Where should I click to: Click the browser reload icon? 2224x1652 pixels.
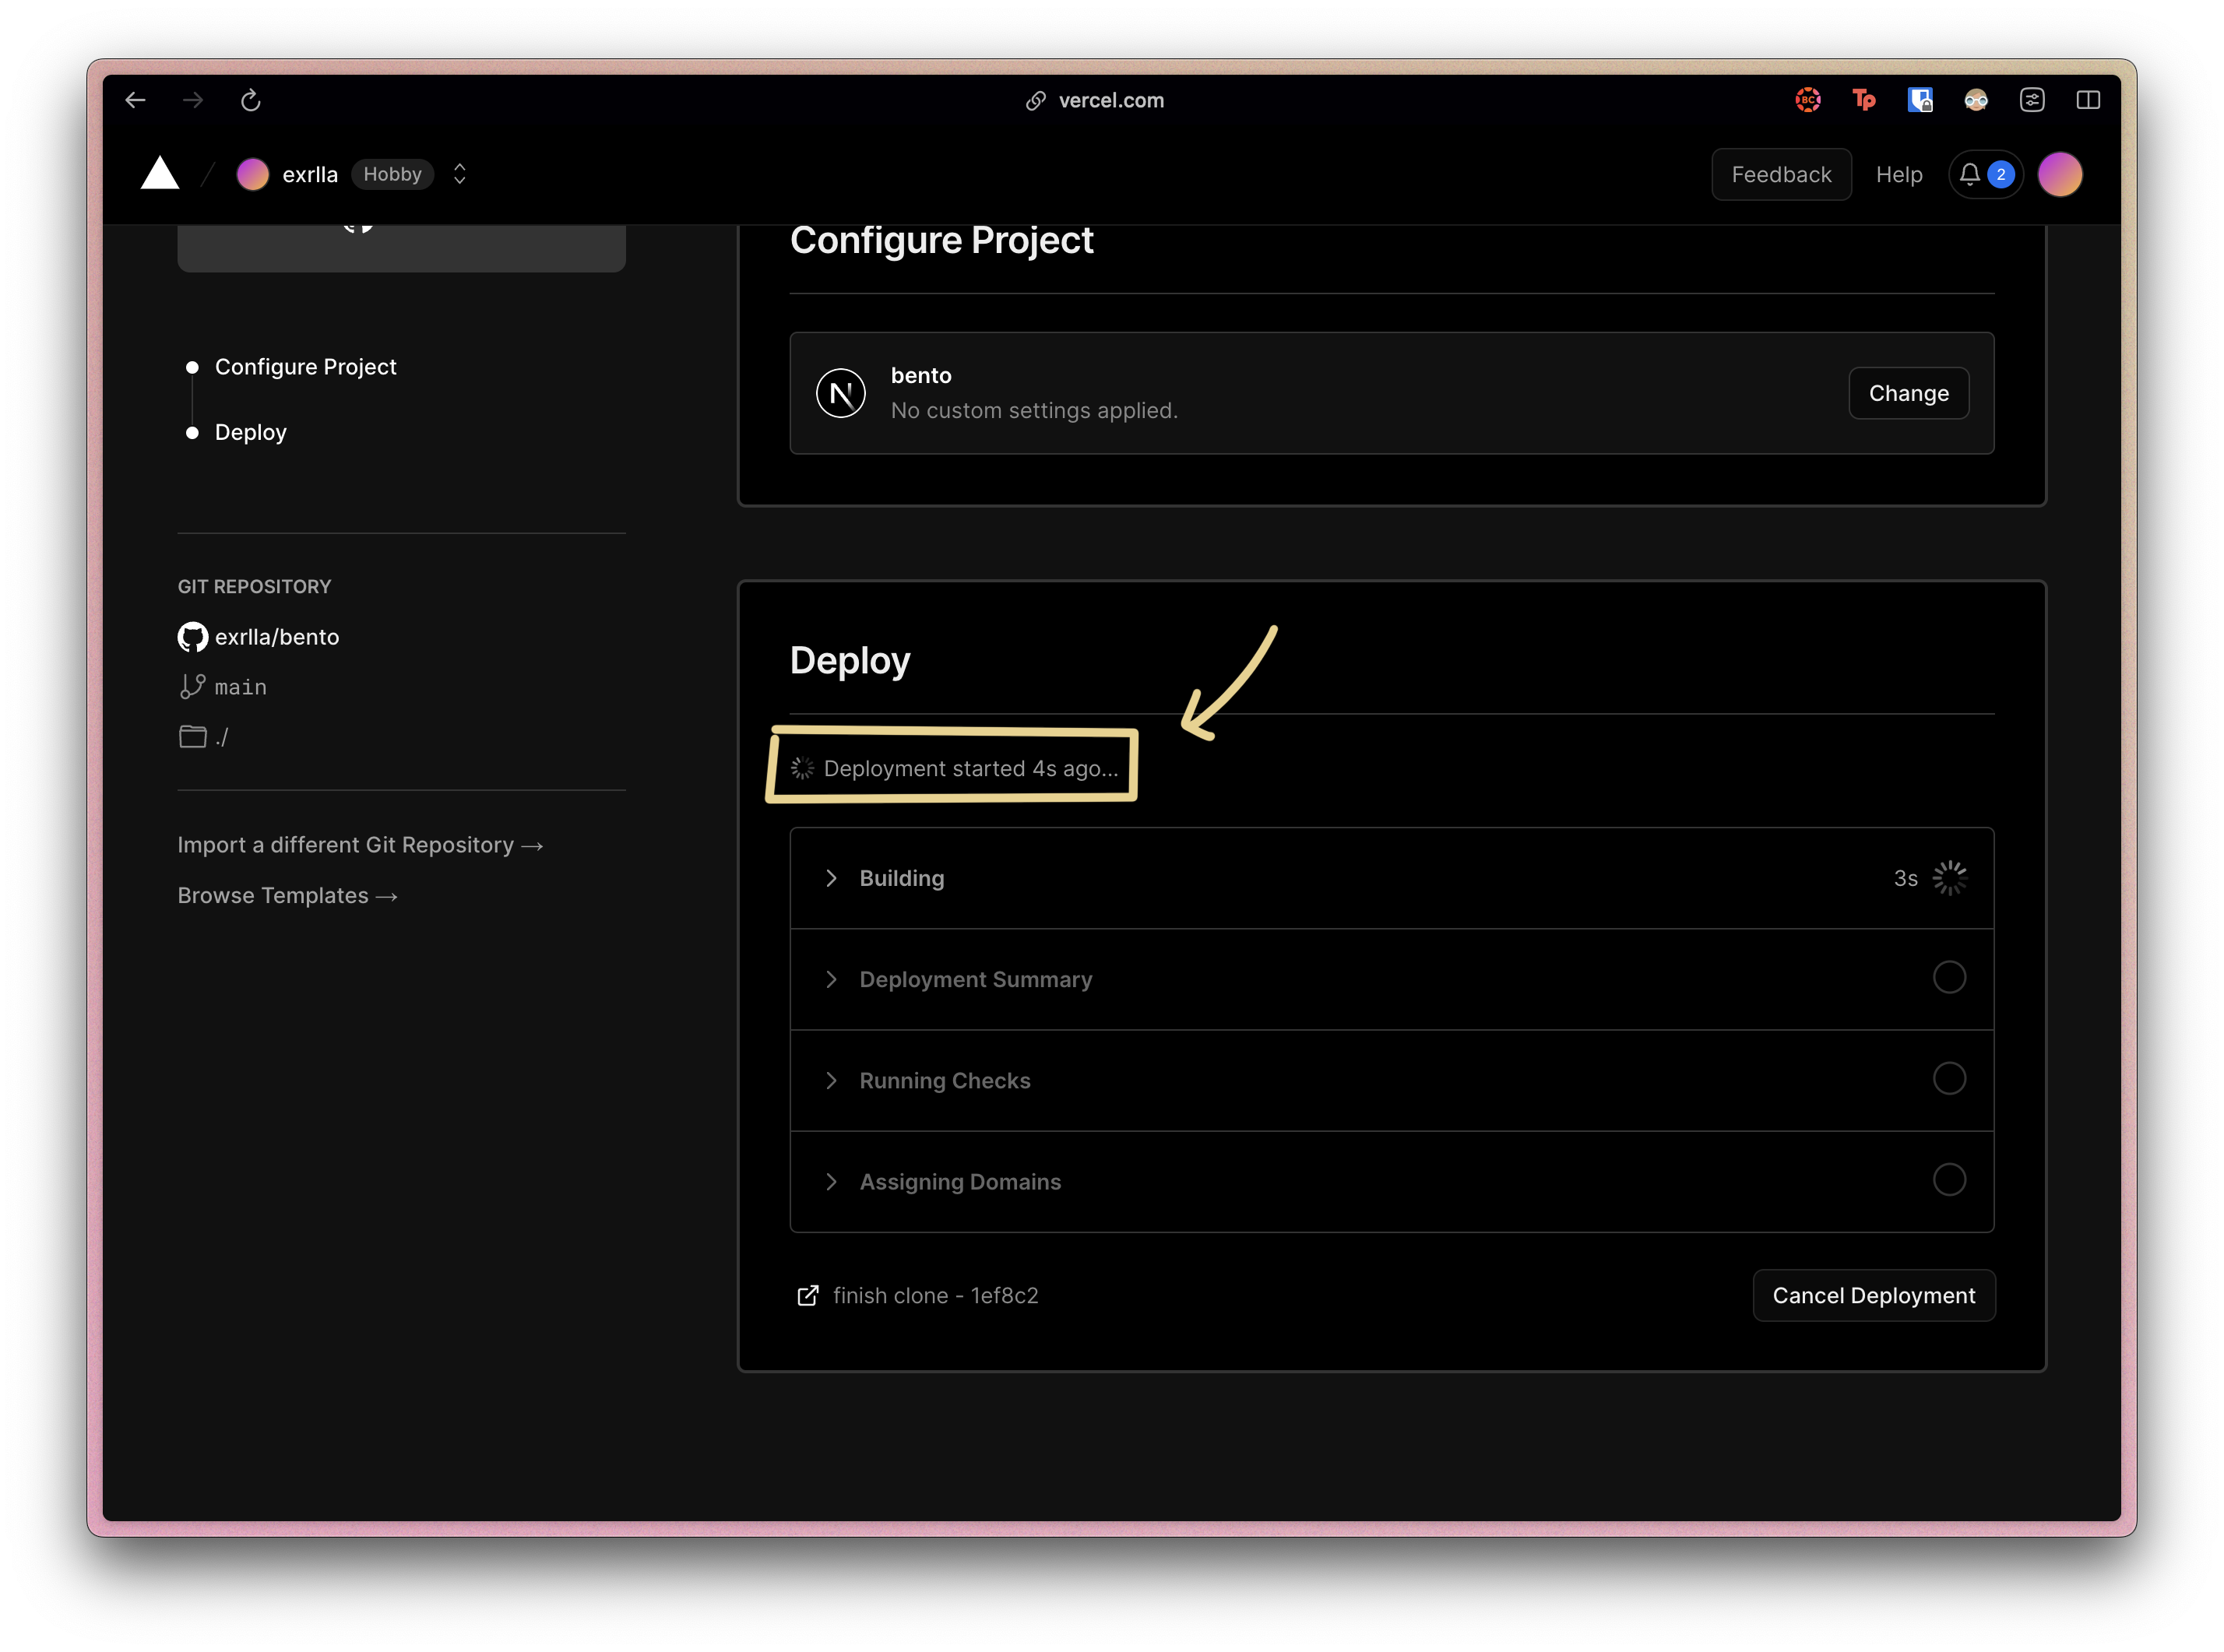(x=250, y=100)
